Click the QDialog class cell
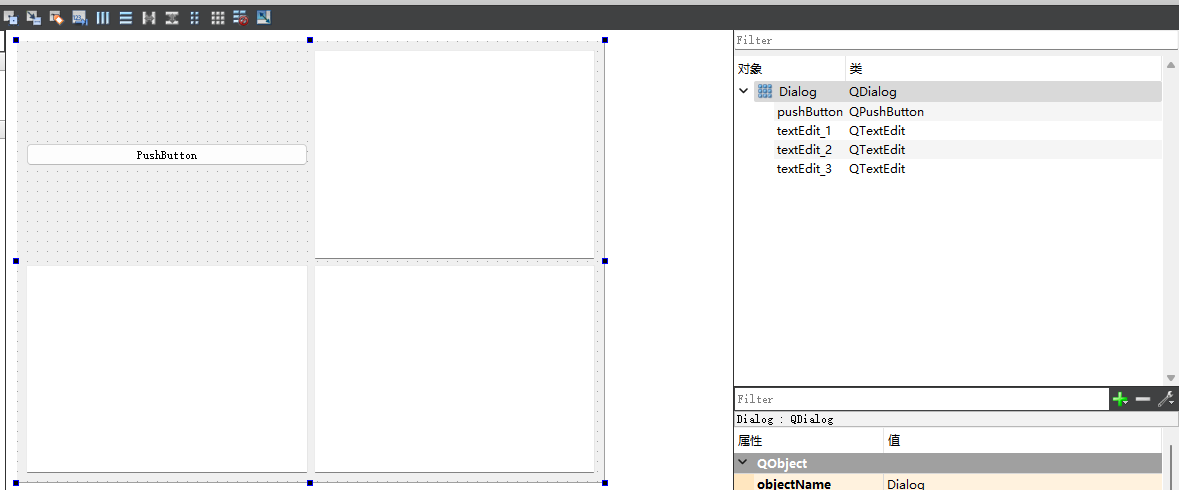The width and height of the screenshot is (1179, 490). (x=873, y=92)
